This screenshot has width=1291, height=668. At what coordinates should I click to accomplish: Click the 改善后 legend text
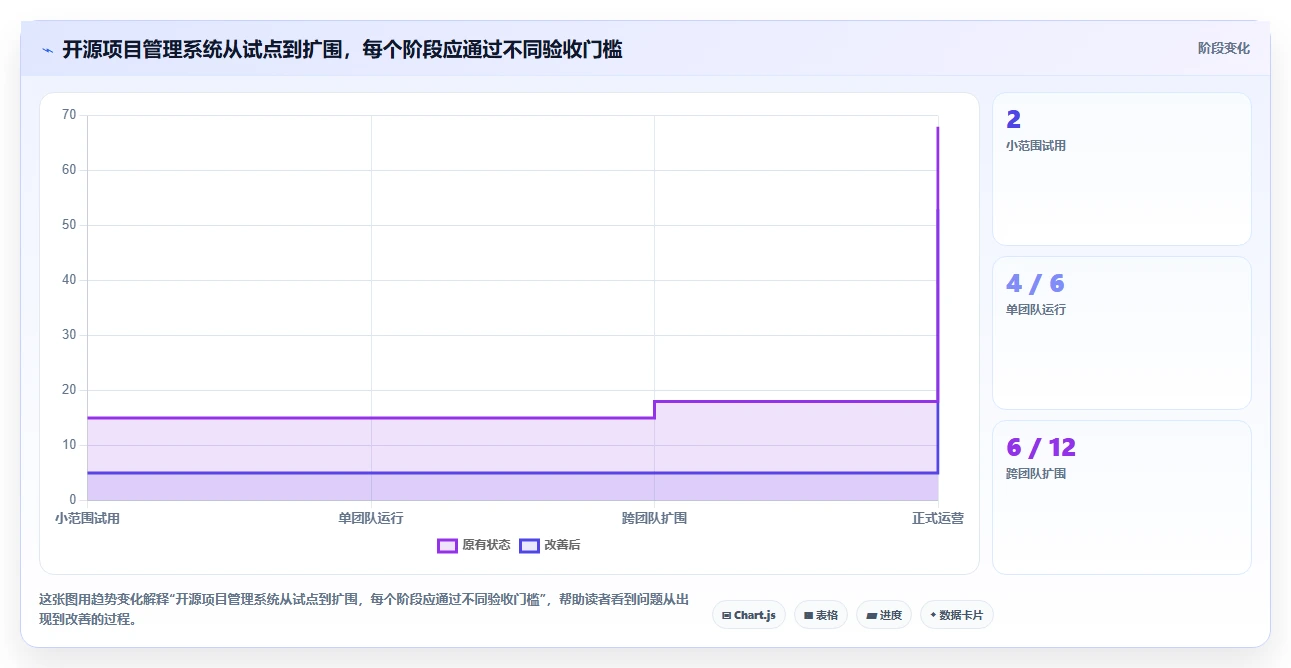(562, 545)
